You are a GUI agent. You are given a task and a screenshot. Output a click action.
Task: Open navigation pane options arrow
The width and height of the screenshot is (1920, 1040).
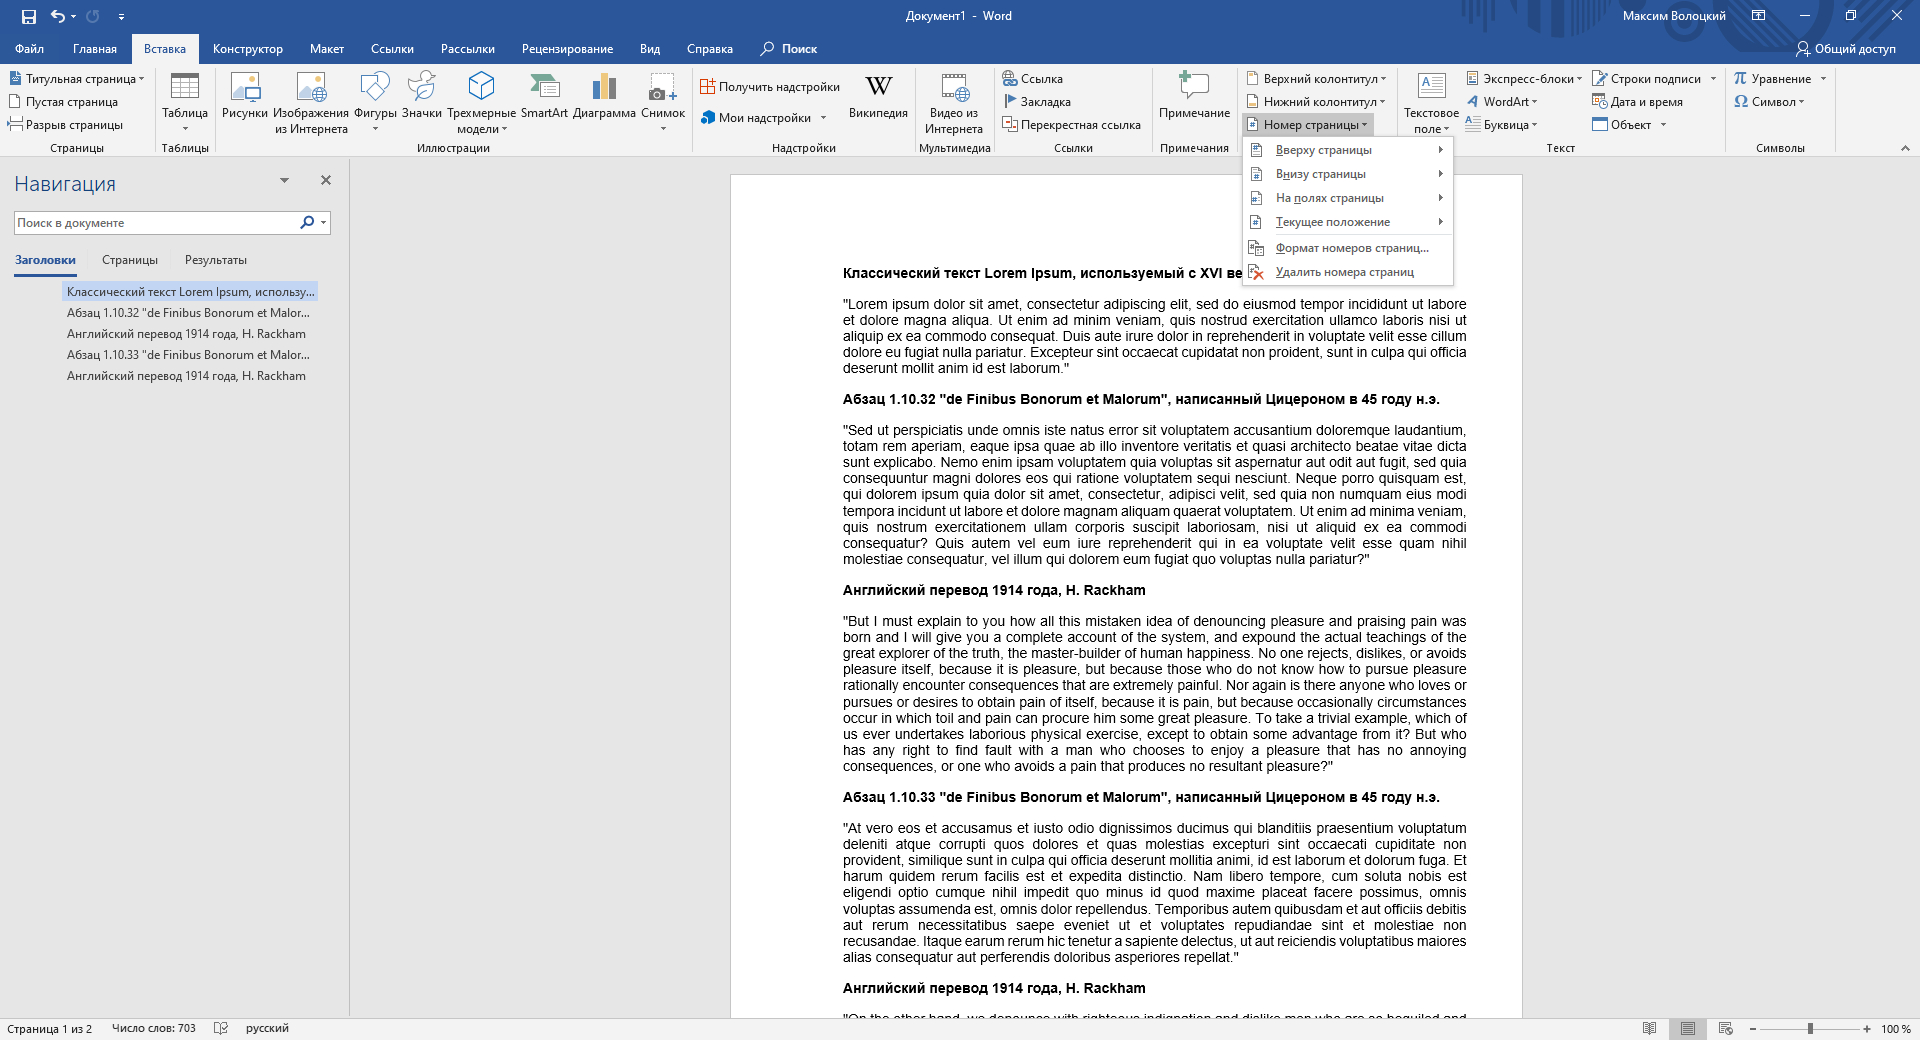[x=284, y=181]
